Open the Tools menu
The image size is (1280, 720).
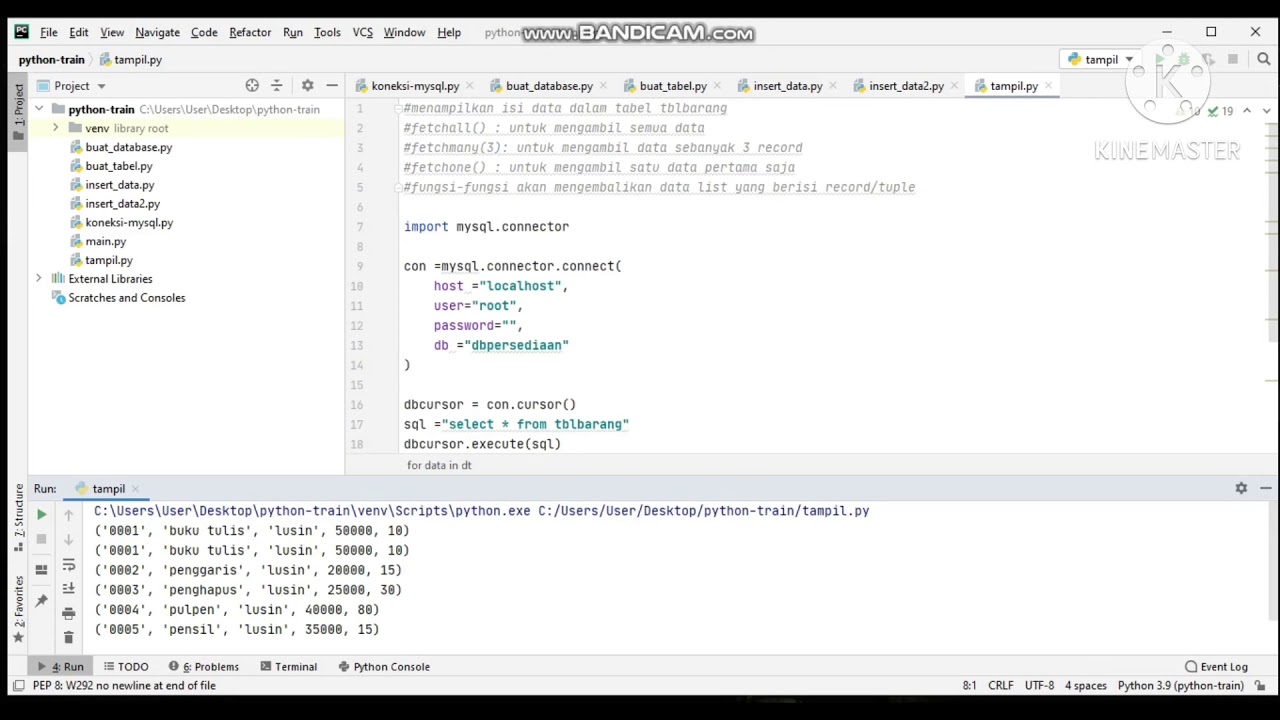tap(327, 32)
